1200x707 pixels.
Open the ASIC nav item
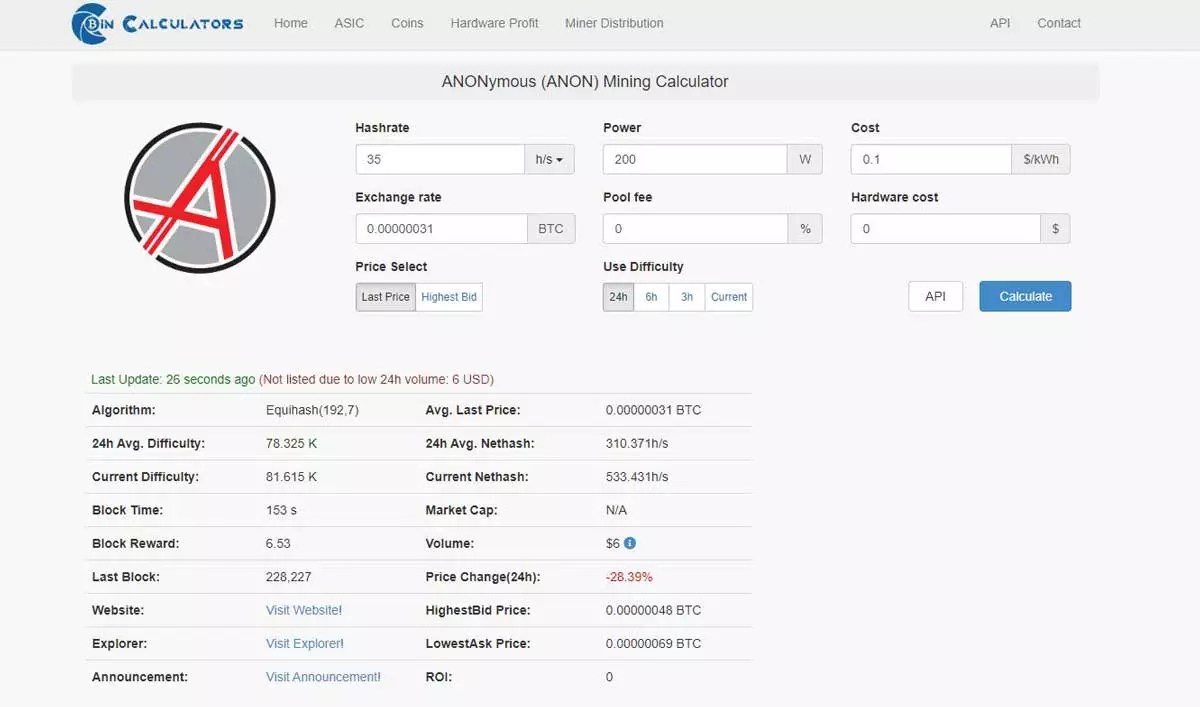(350, 23)
